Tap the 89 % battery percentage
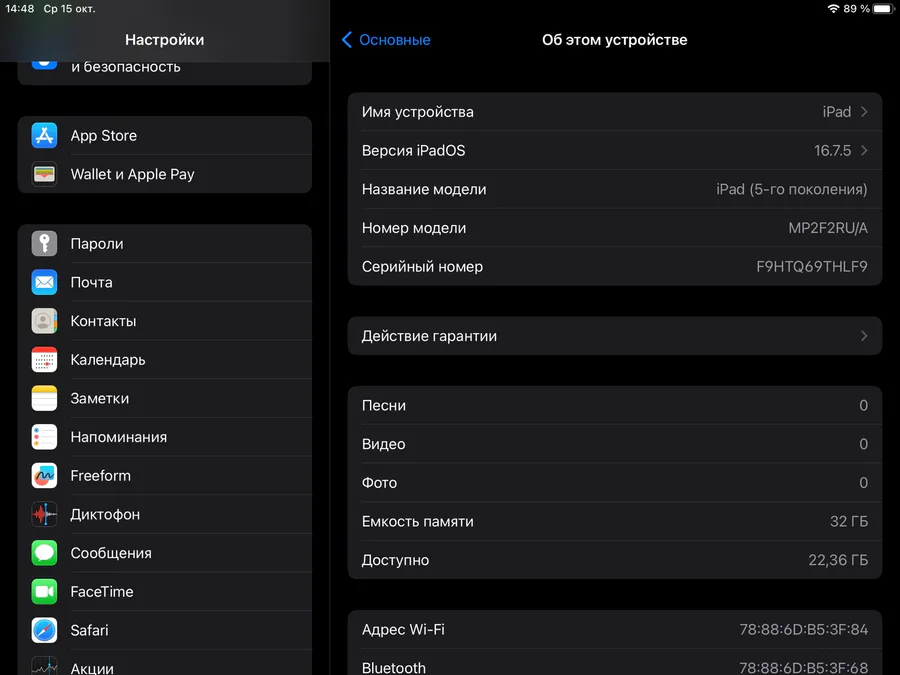The height and width of the screenshot is (675, 900). point(856,9)
